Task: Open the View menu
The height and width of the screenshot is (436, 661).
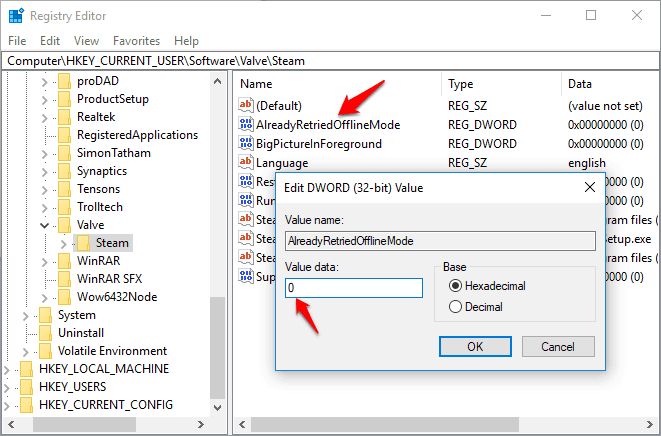Action: click(86, 41)
